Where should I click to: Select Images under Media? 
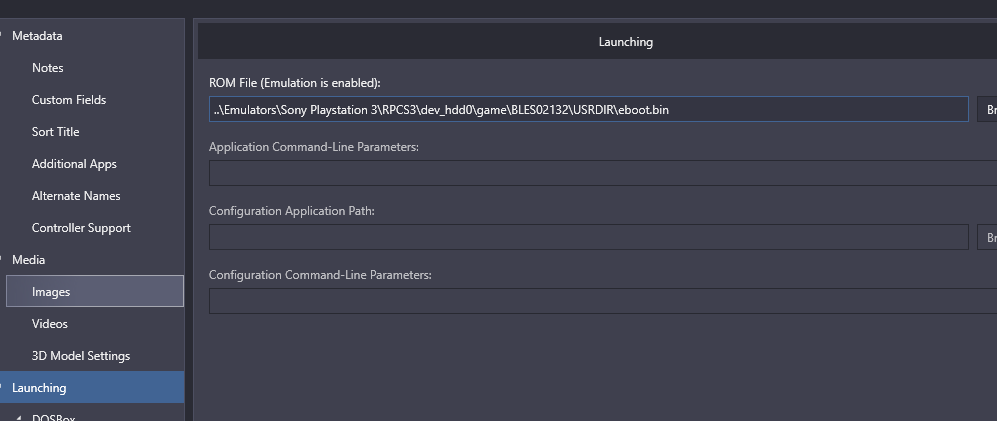(95, 291)
